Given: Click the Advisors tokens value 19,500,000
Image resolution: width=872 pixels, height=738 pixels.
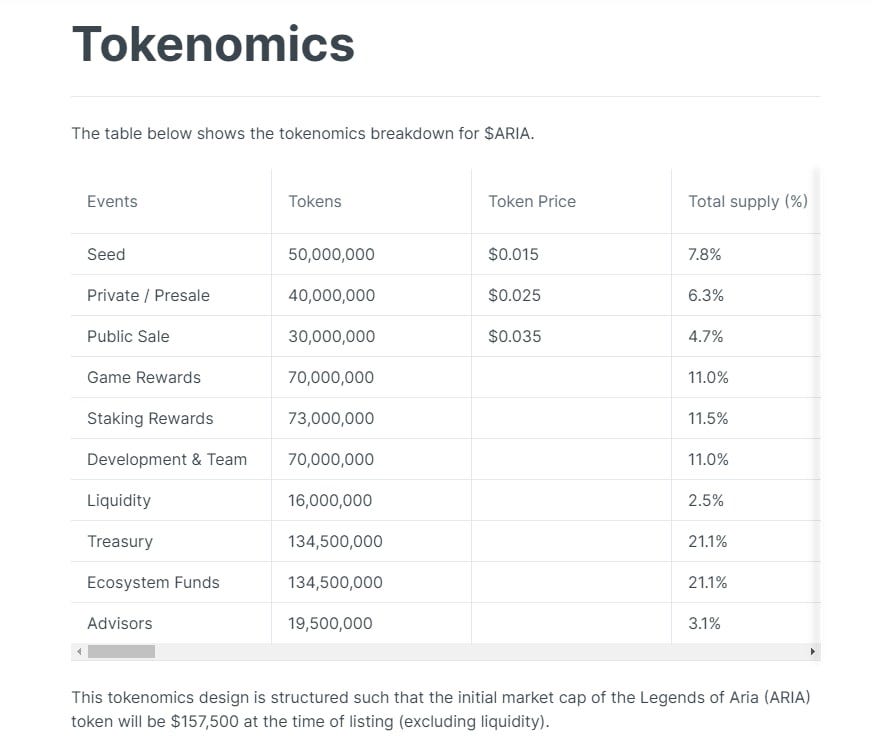Looking at the screenshot, I should pos(330,623).
